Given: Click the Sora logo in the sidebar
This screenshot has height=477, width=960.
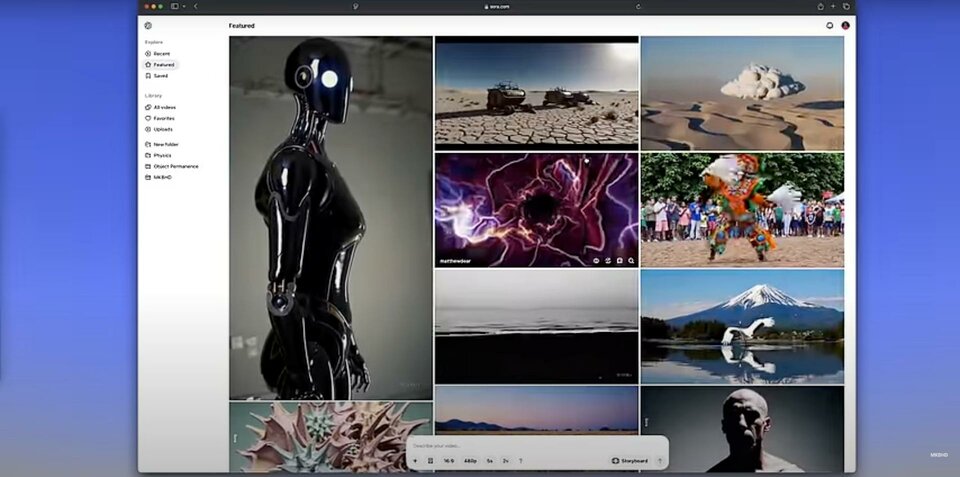Looking at the screenshot, I should pyautogui.click(x=148, y=25).
